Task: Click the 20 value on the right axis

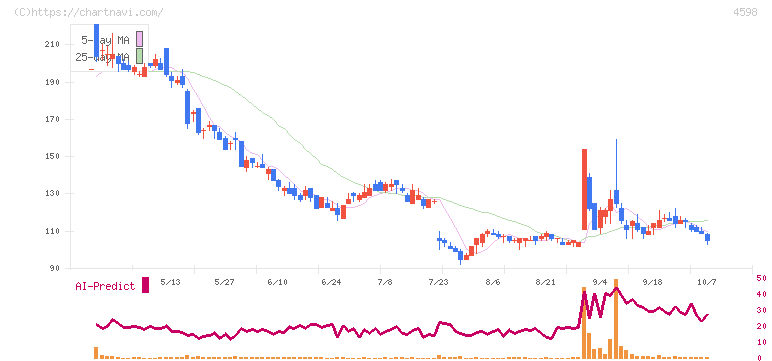Action: point(761,327)
